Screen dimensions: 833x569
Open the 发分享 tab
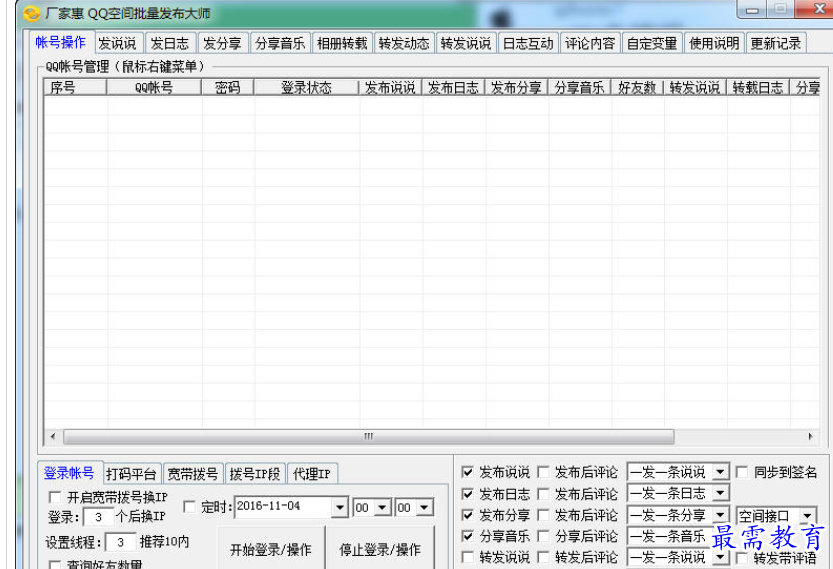click(222, 43)
